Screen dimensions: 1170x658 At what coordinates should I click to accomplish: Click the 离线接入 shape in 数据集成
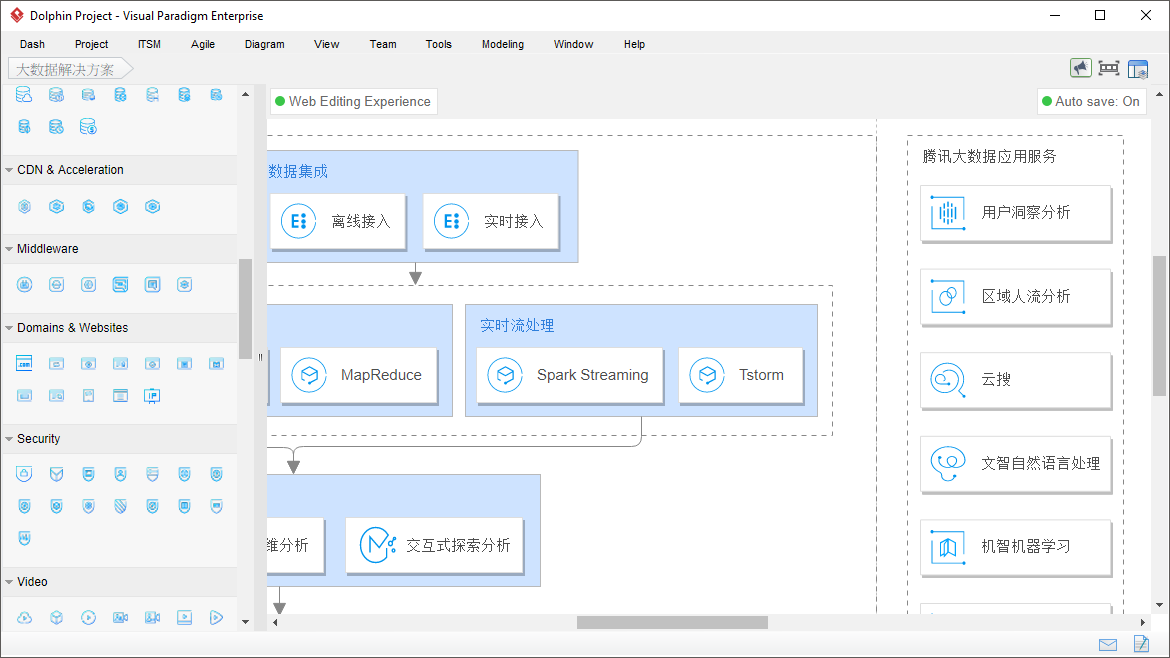tap(338, 221)
